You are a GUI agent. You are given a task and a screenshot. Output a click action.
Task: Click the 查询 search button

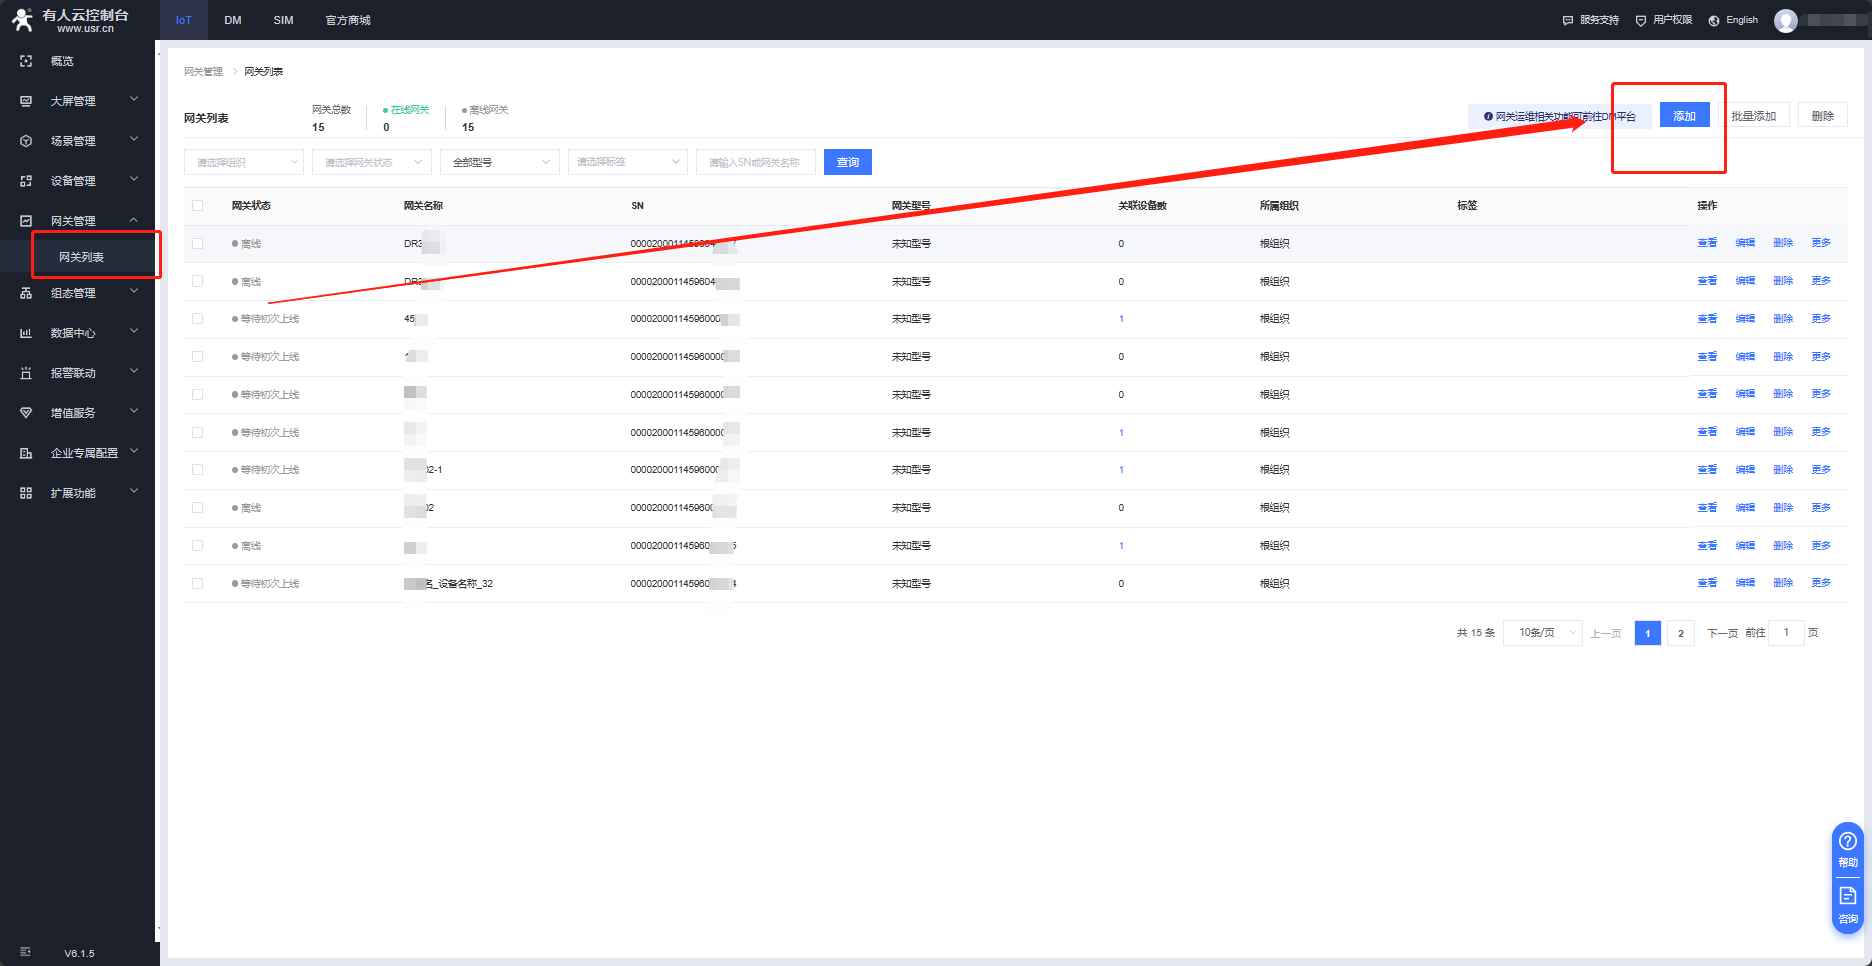click(x=847, y=162)
